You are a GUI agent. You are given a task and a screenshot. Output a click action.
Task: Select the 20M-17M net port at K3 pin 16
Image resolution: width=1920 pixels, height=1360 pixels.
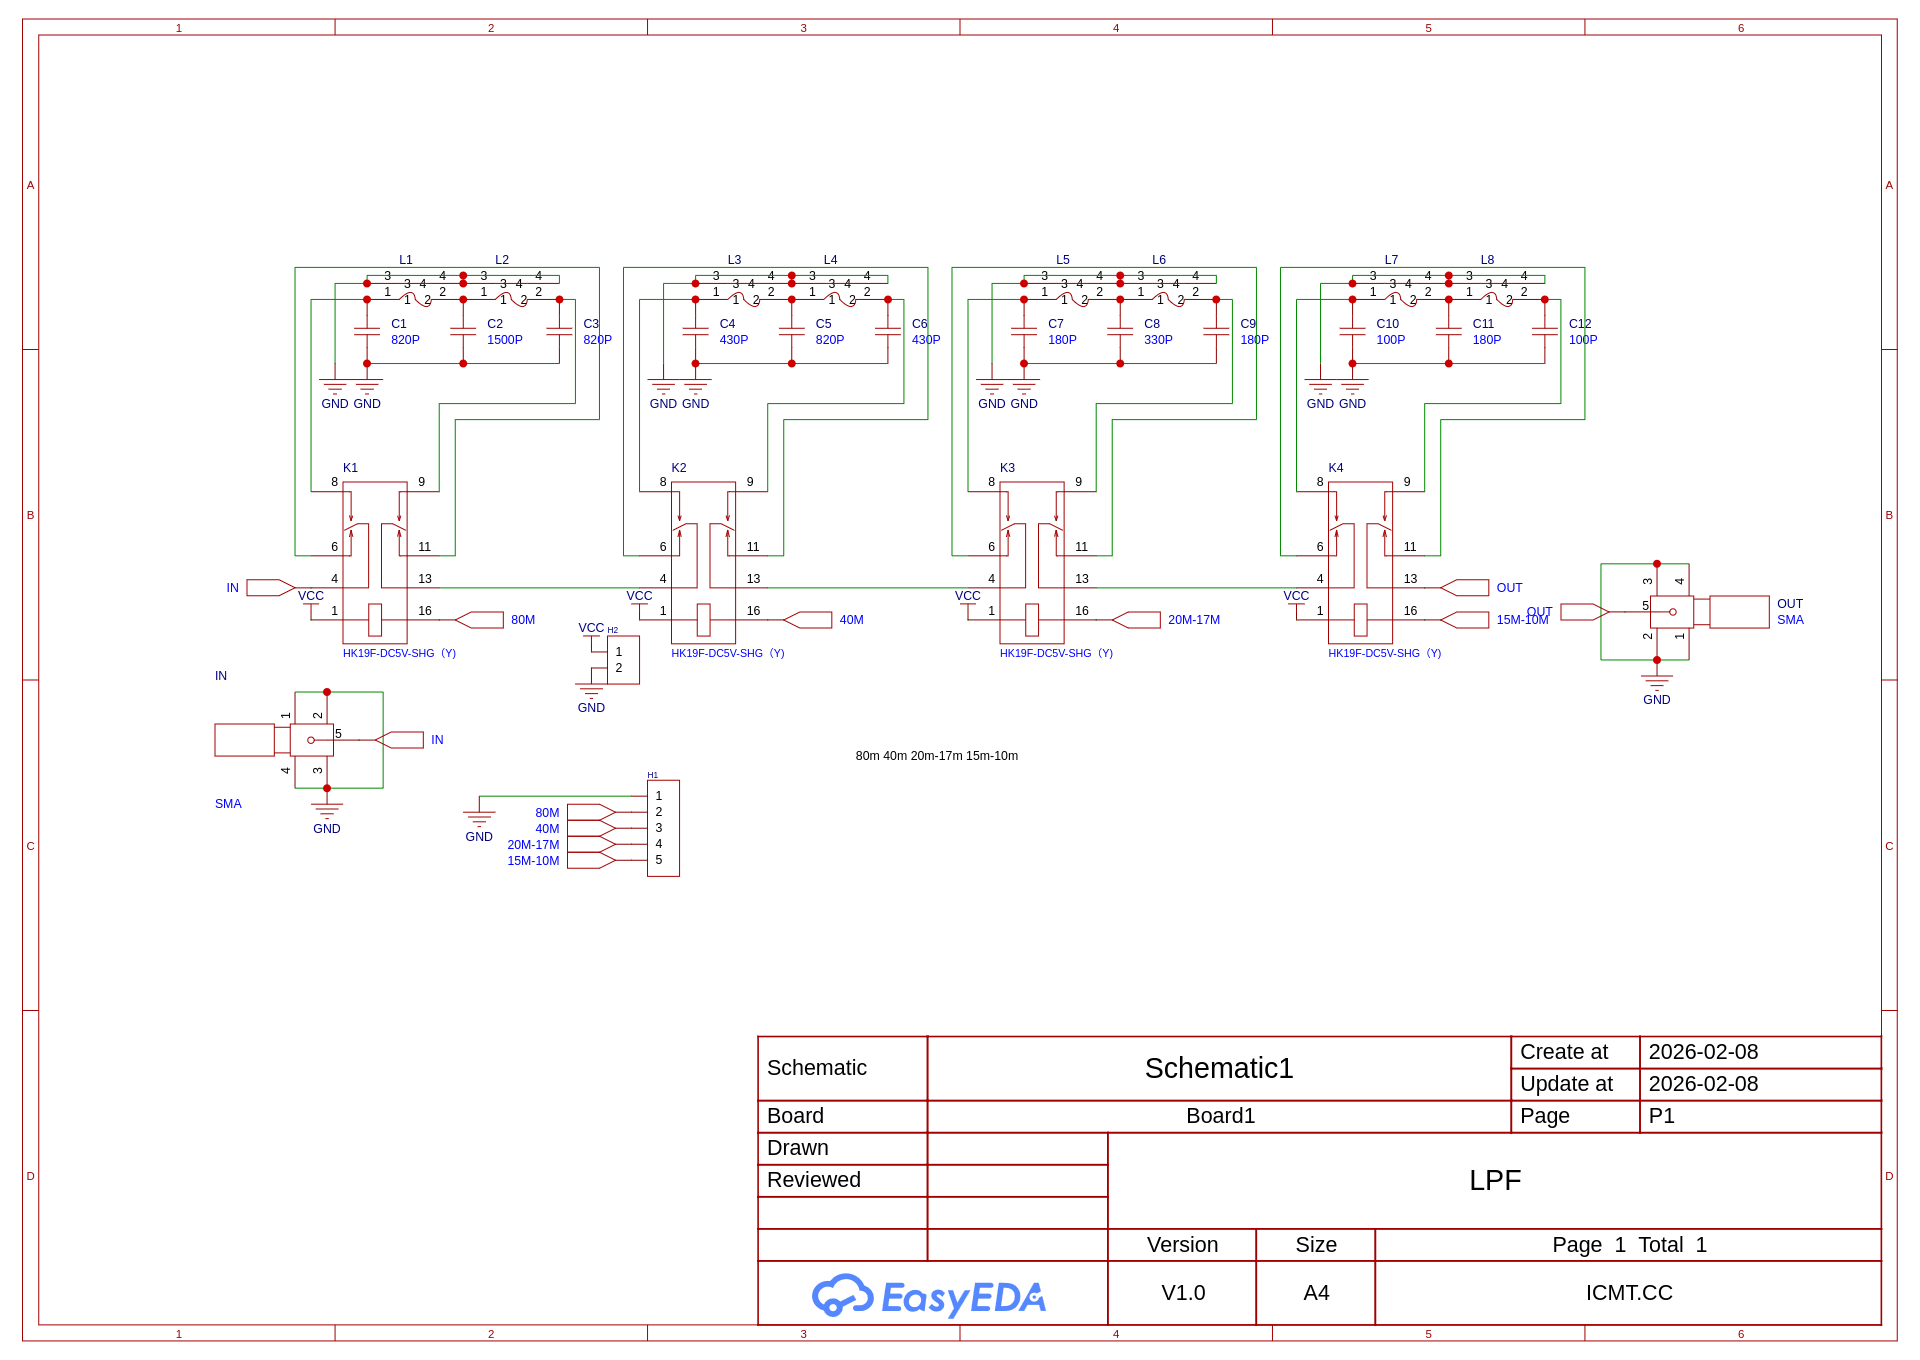(1136, 620)
